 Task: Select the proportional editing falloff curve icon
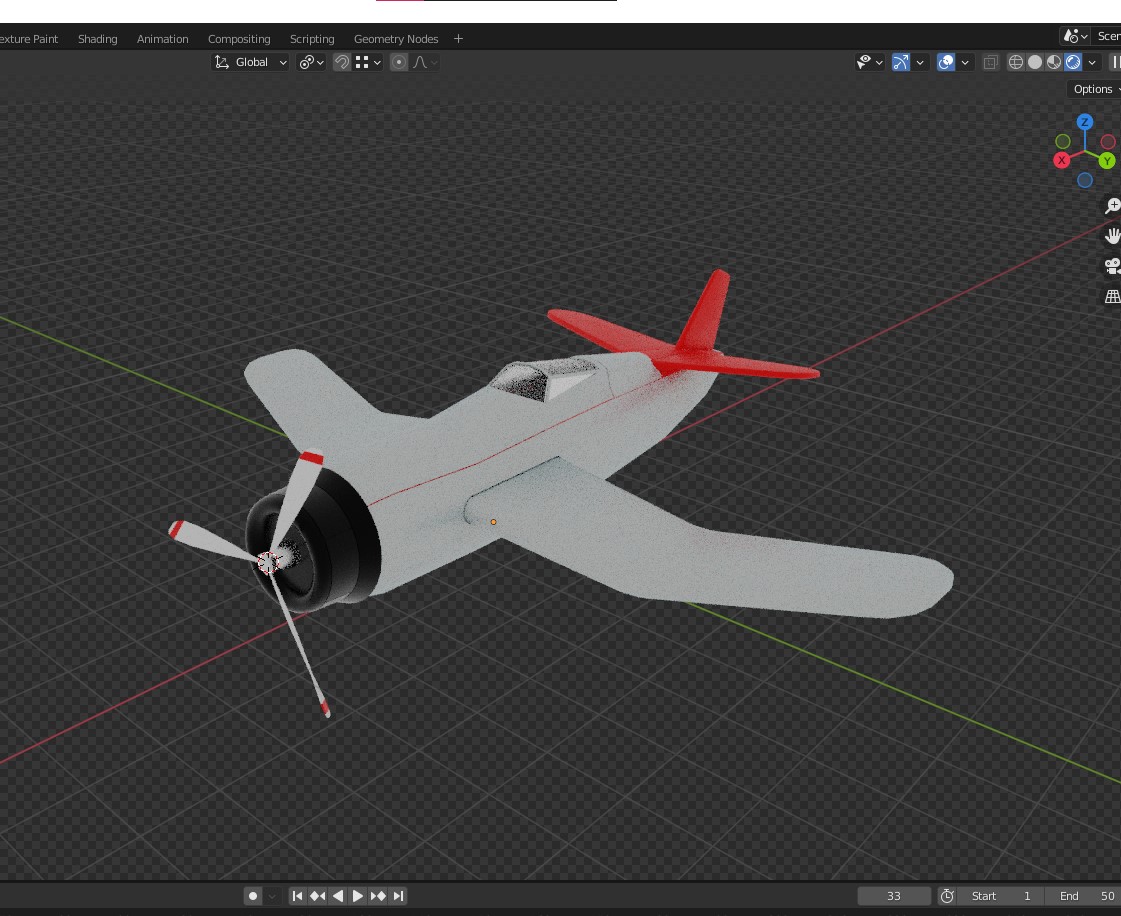tap(421, 62)
